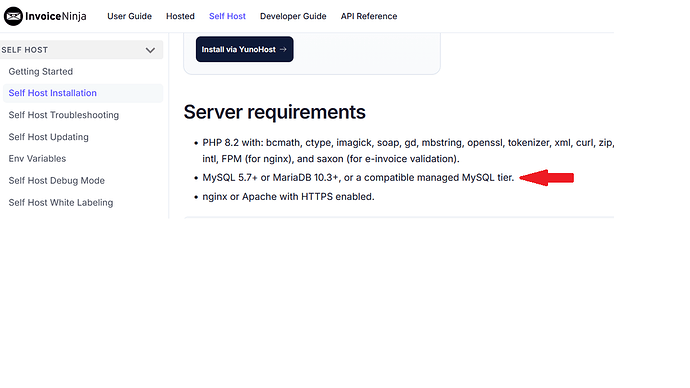Open the User Guide tab
This screenshot has height=388, width=690.
point(129,16)
